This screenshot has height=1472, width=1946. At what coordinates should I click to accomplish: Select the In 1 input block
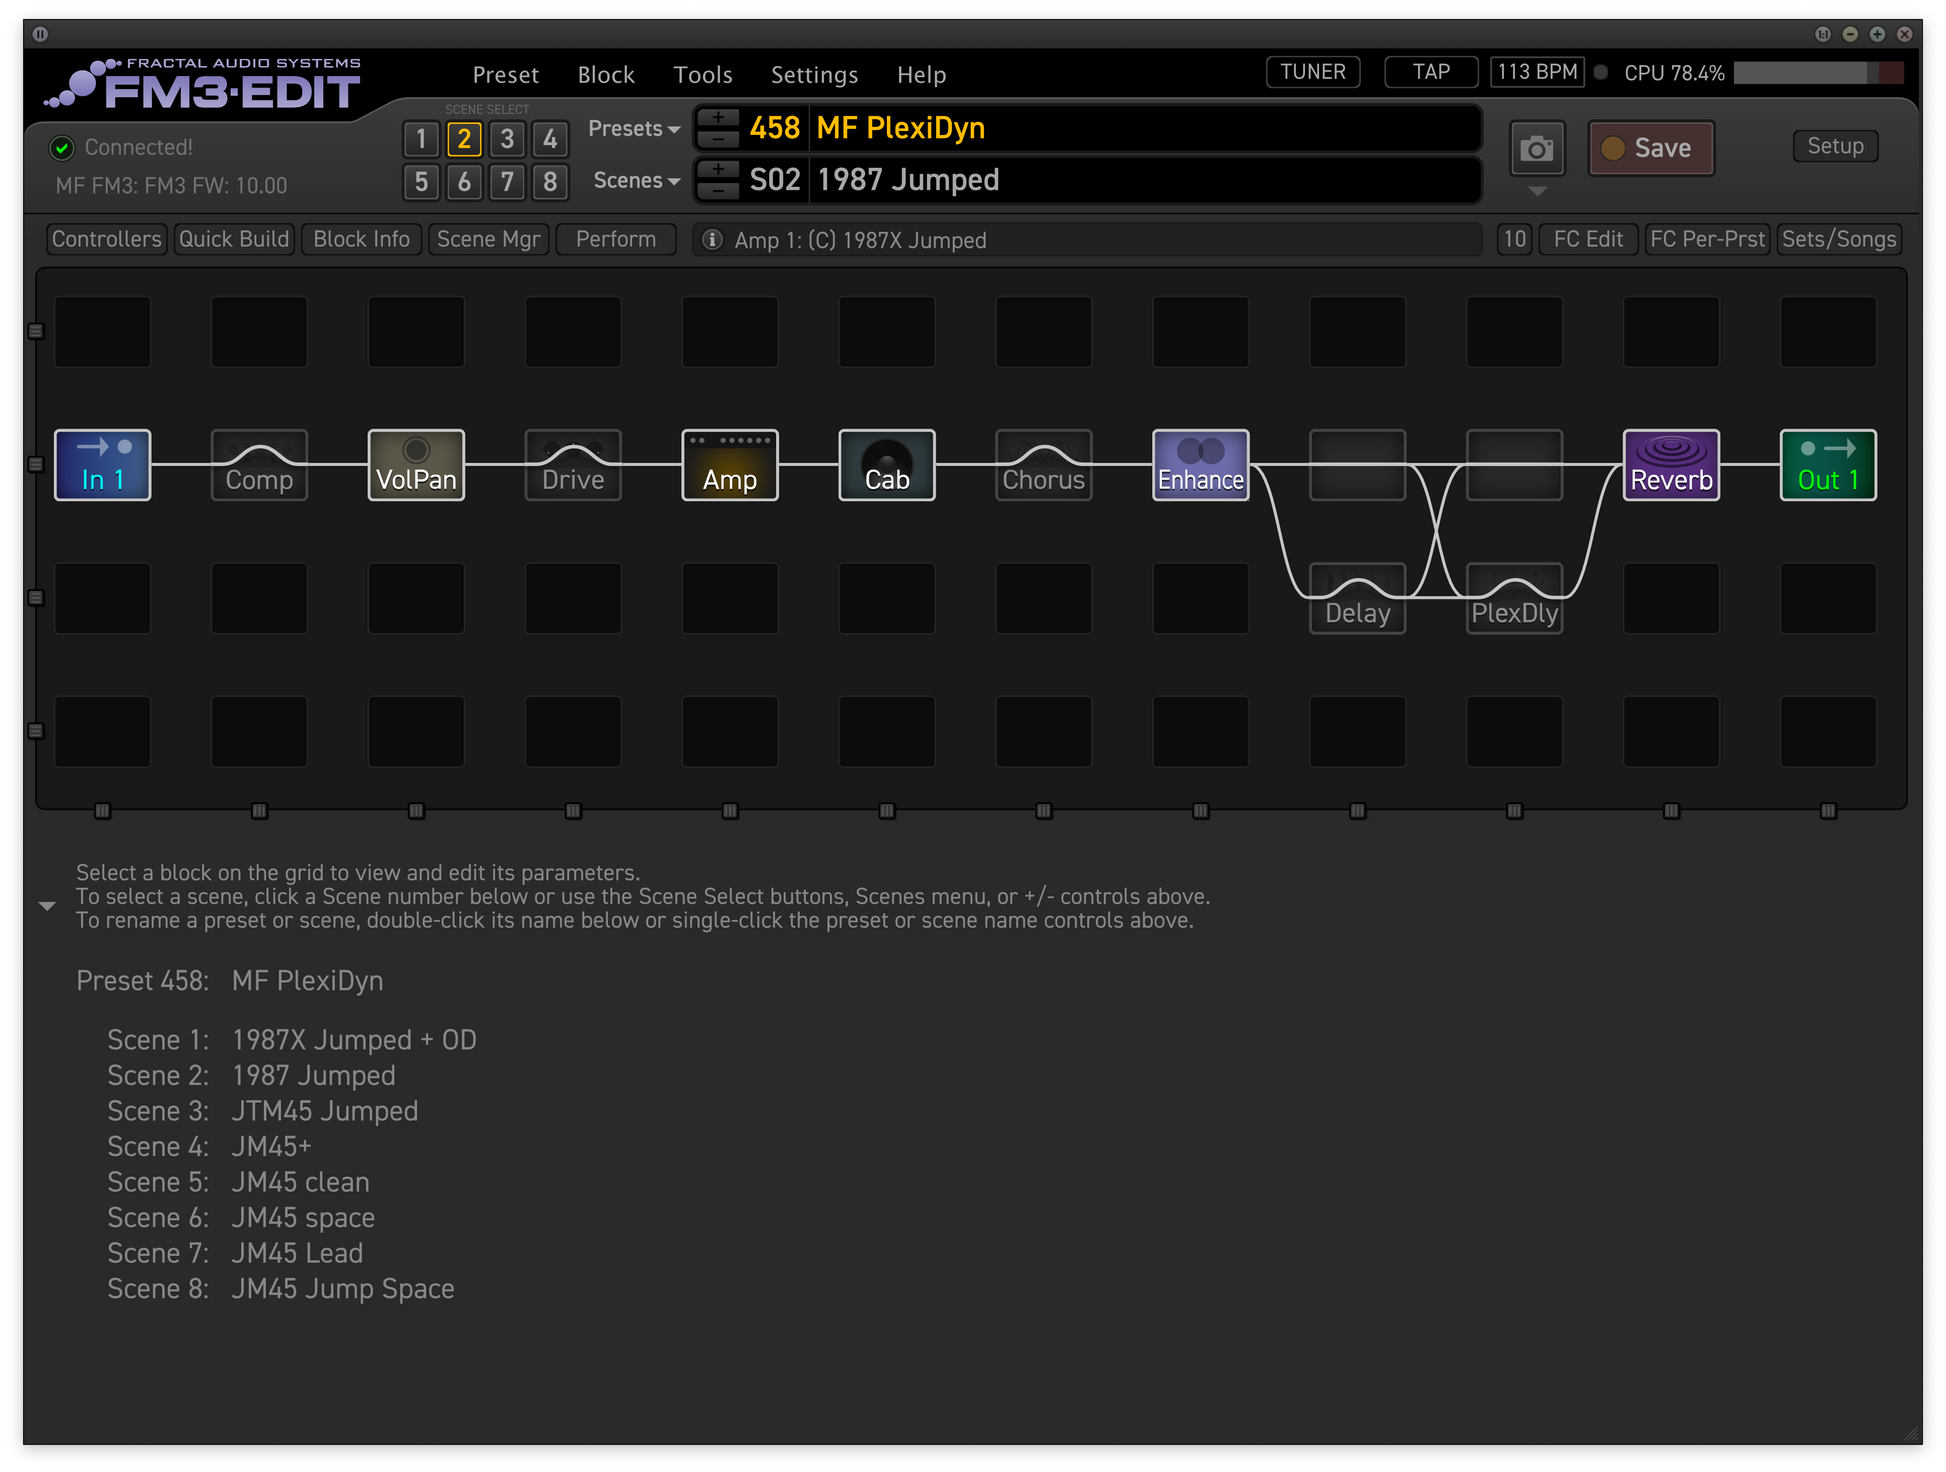point(102,465)
